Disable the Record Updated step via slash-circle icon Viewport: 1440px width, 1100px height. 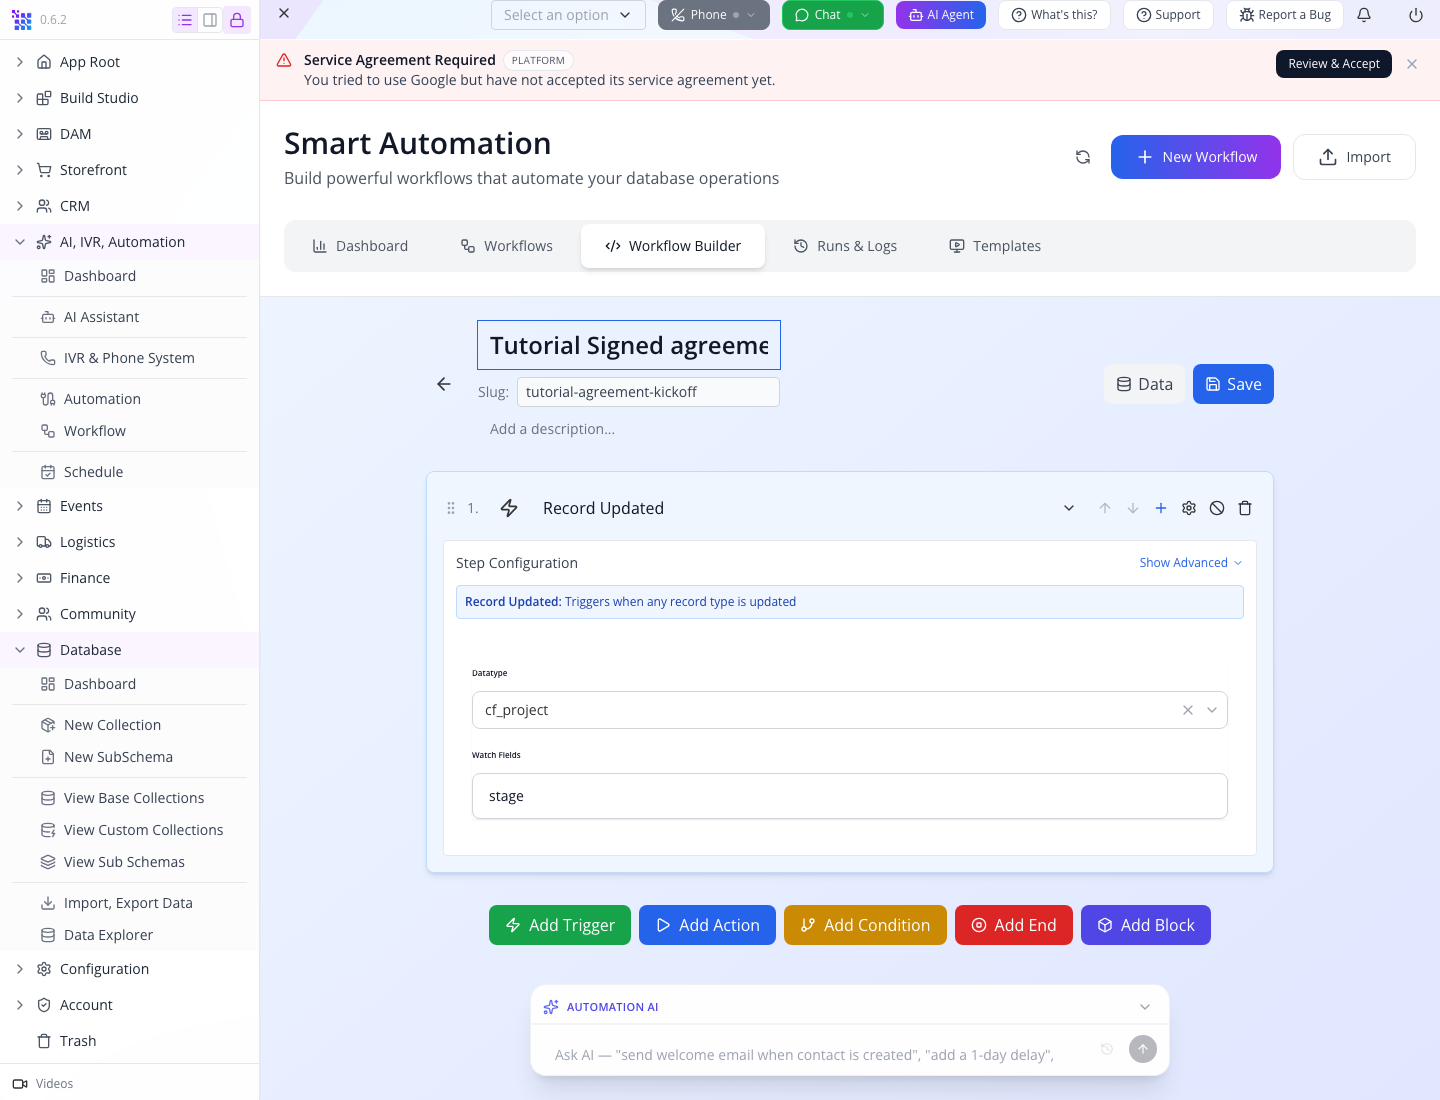click(x=1217, y=508)
